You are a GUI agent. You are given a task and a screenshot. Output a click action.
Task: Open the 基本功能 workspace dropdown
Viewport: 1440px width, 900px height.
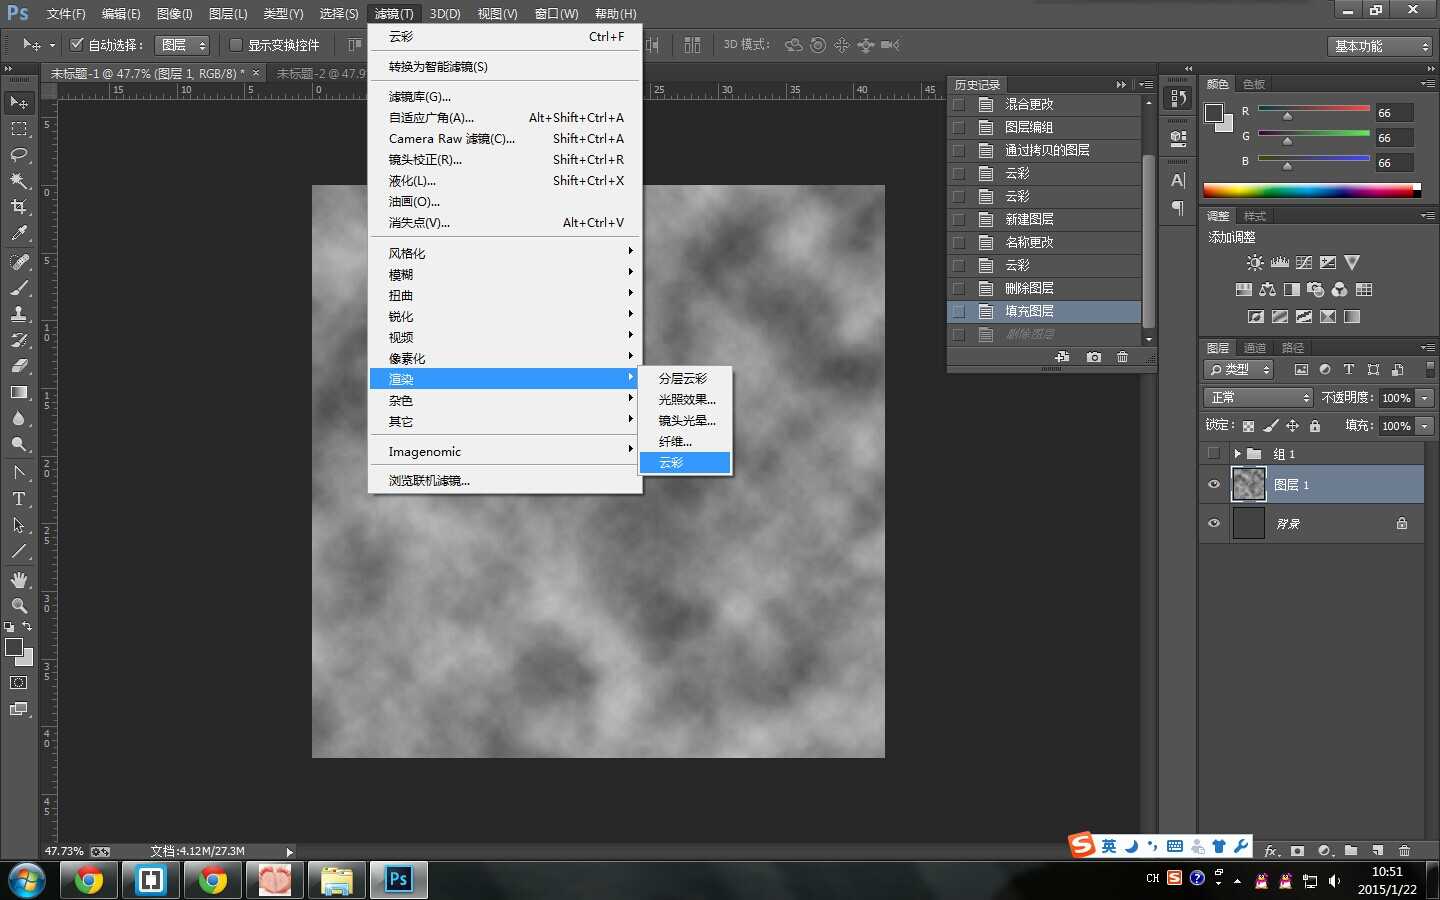click(x=1381, y=46)
